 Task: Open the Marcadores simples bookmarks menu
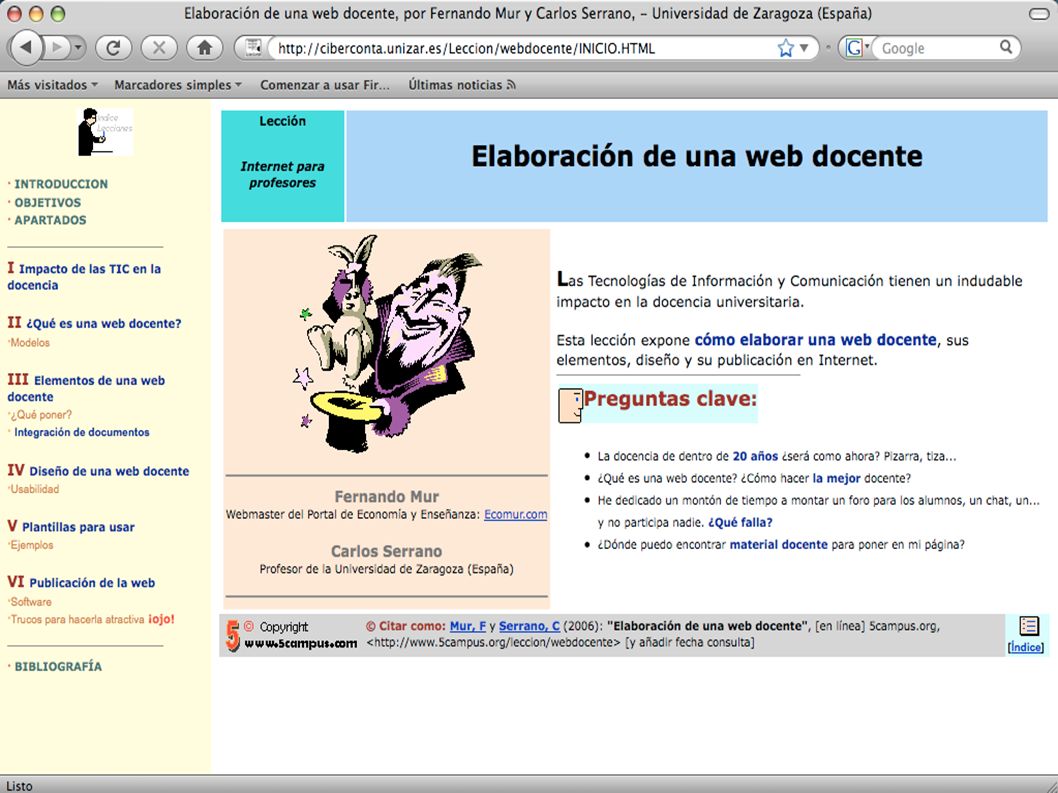(178, 85)
